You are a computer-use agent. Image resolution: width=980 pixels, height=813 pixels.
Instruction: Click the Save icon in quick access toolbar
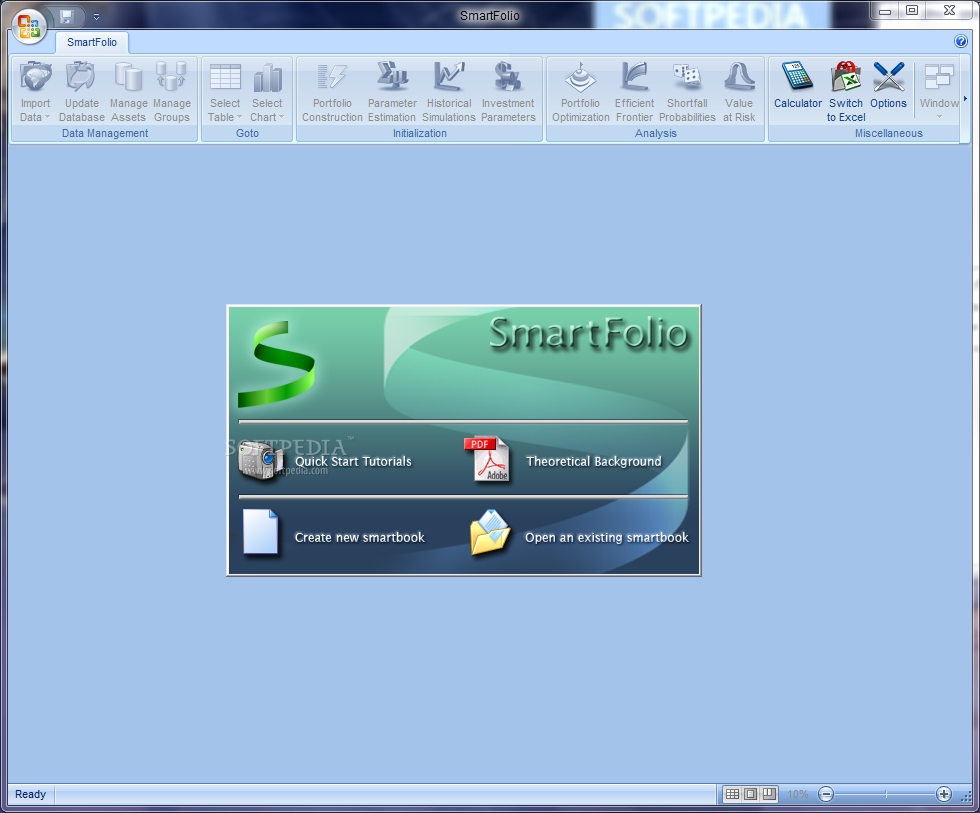pos(67,17)
